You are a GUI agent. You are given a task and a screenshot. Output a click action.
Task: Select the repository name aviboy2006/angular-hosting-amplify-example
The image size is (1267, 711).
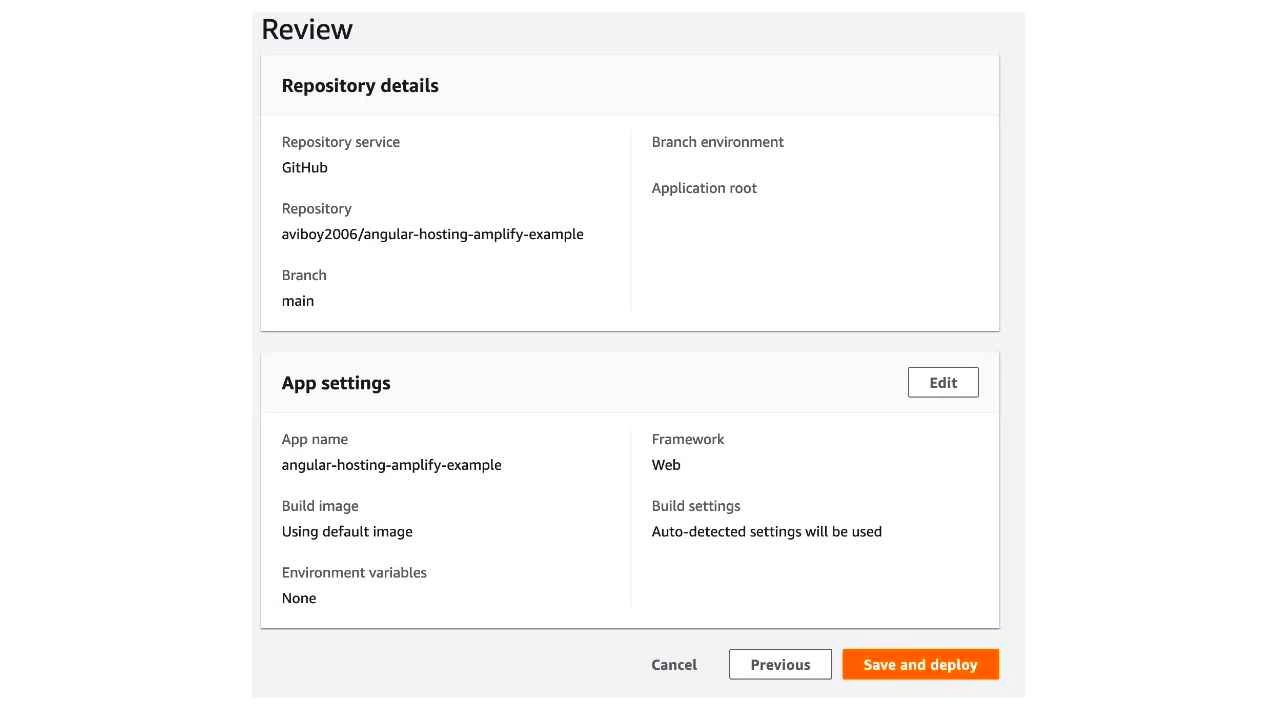coord(433,234)
